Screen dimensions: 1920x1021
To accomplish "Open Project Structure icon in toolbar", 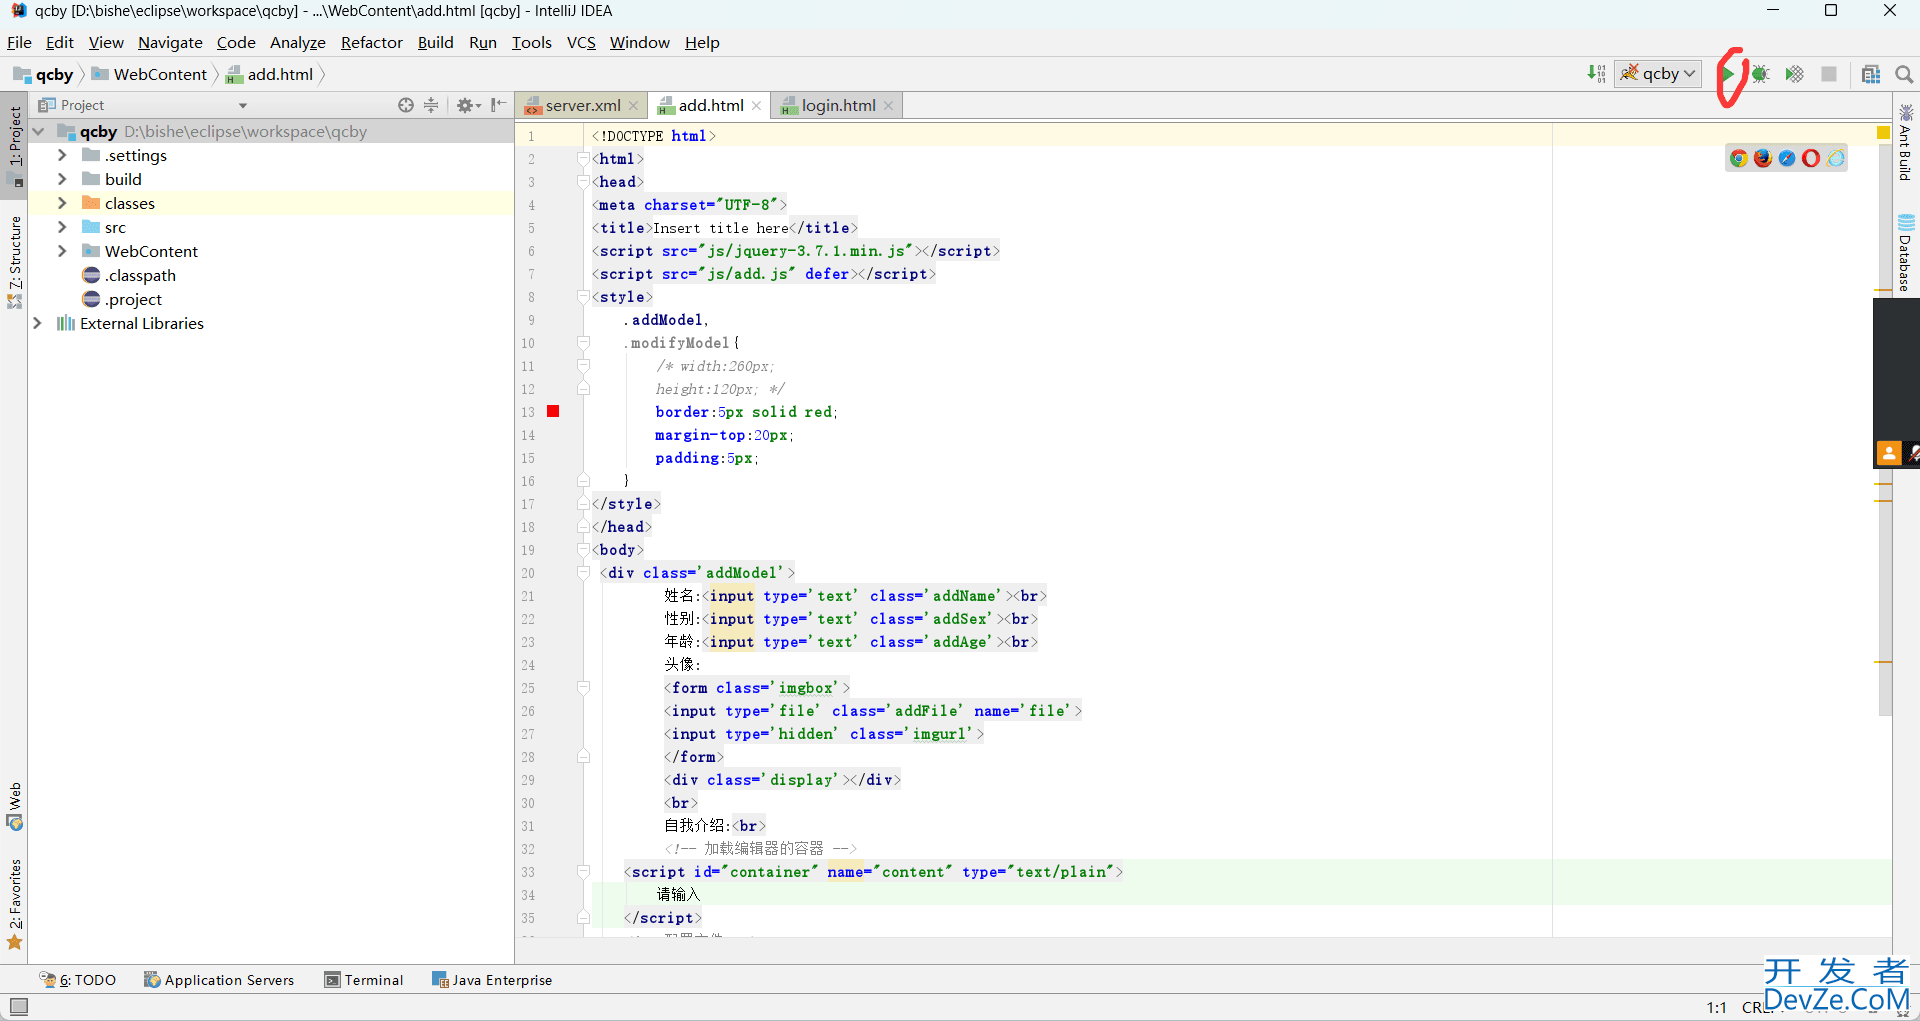I will tap(1871, 74).
